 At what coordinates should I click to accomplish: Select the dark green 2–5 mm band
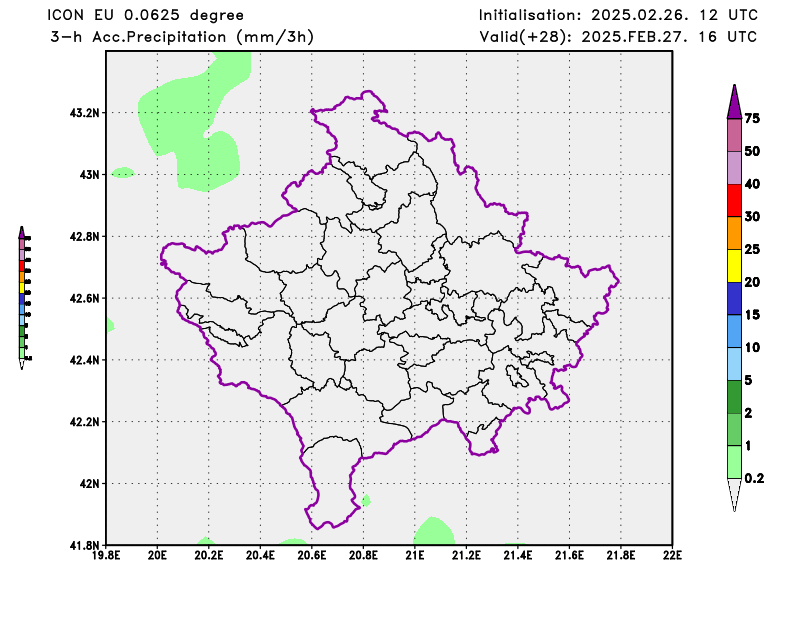click(734, 397)
